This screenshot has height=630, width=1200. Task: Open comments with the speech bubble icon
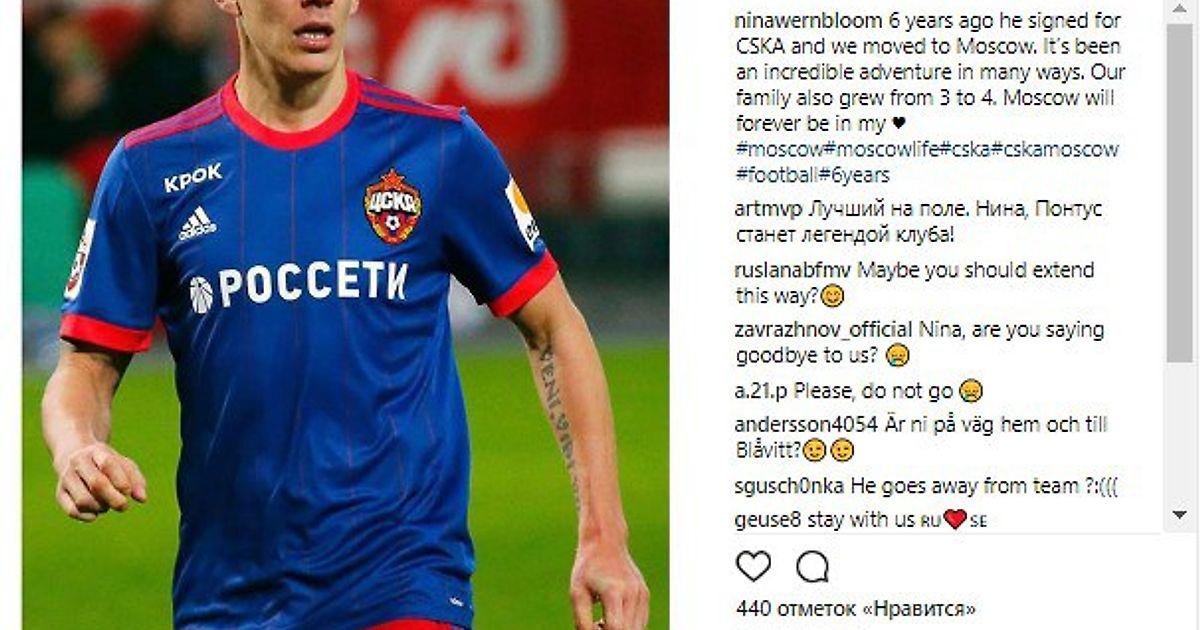(x=812, y=567)
